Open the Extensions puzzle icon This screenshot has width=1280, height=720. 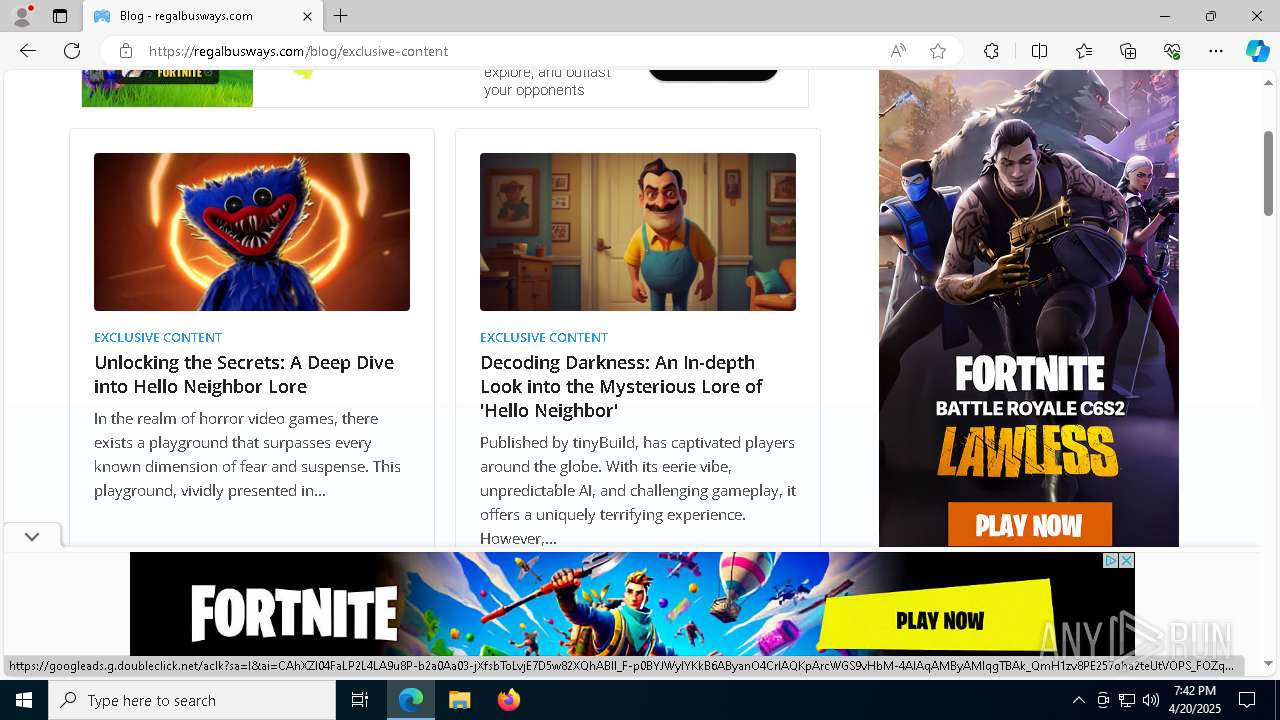[x=991, y=51]
